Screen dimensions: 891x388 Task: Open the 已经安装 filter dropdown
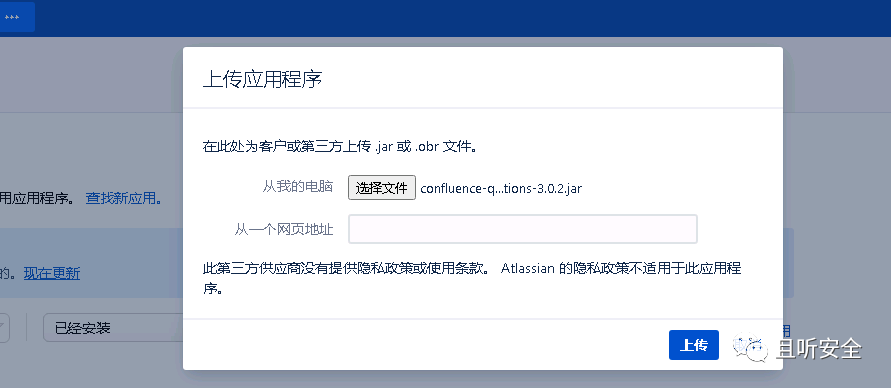point(113,328)
